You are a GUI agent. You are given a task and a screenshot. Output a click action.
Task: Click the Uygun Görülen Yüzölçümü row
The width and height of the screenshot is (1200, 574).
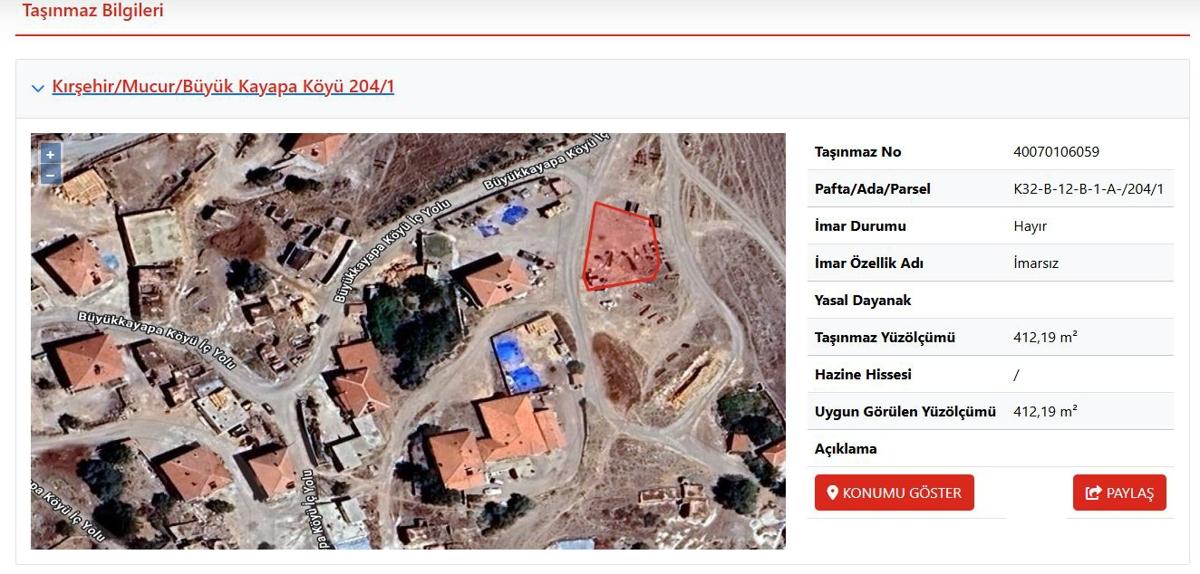(990, 411)
